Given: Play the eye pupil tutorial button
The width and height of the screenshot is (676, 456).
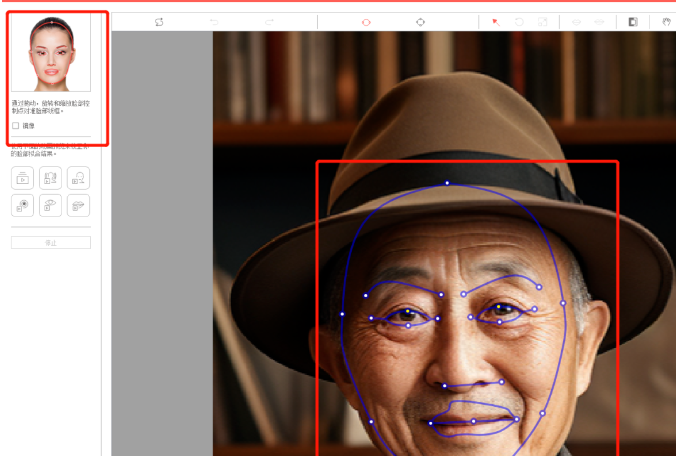Looking at the screenshot, I should click(23, 205).
